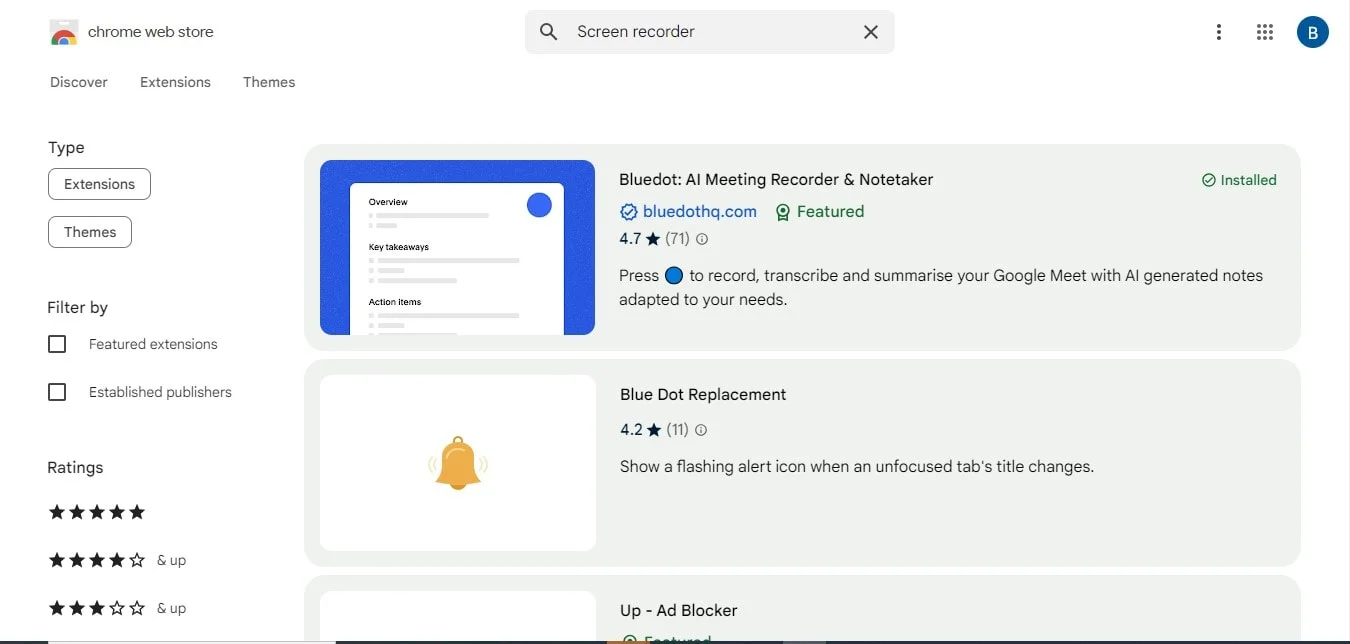This screenshot has width=1350, height=644.
Task: Clear the search with the X icon
Action: 871,32
